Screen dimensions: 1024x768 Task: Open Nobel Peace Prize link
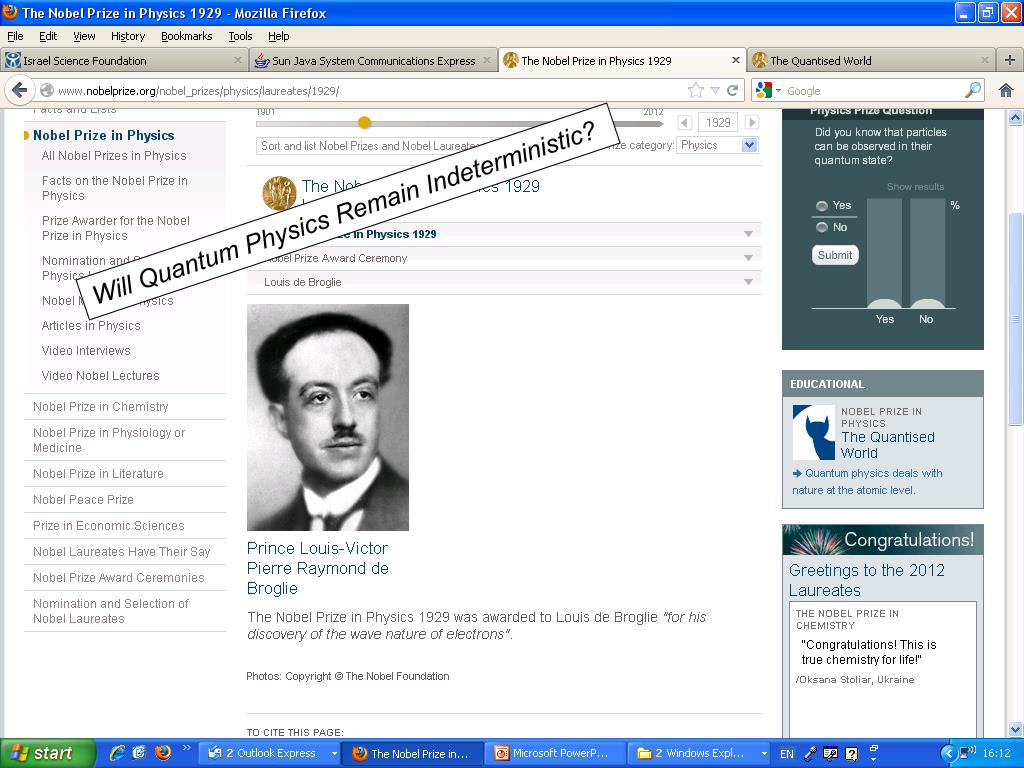(x=83, y=500)
